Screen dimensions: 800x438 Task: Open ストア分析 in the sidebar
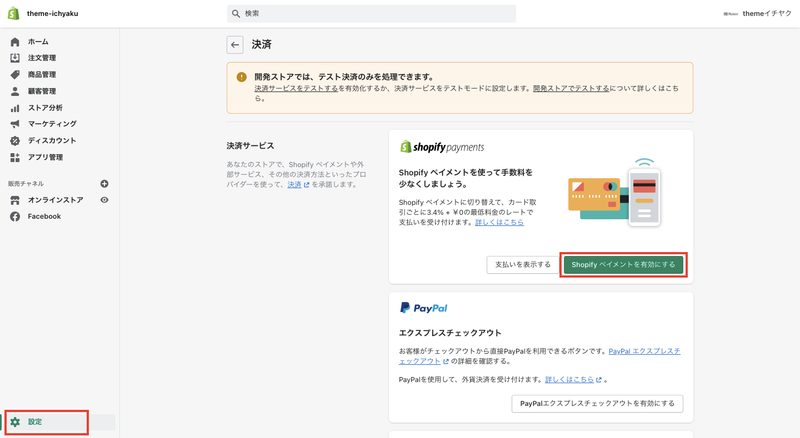pos(45,108)
